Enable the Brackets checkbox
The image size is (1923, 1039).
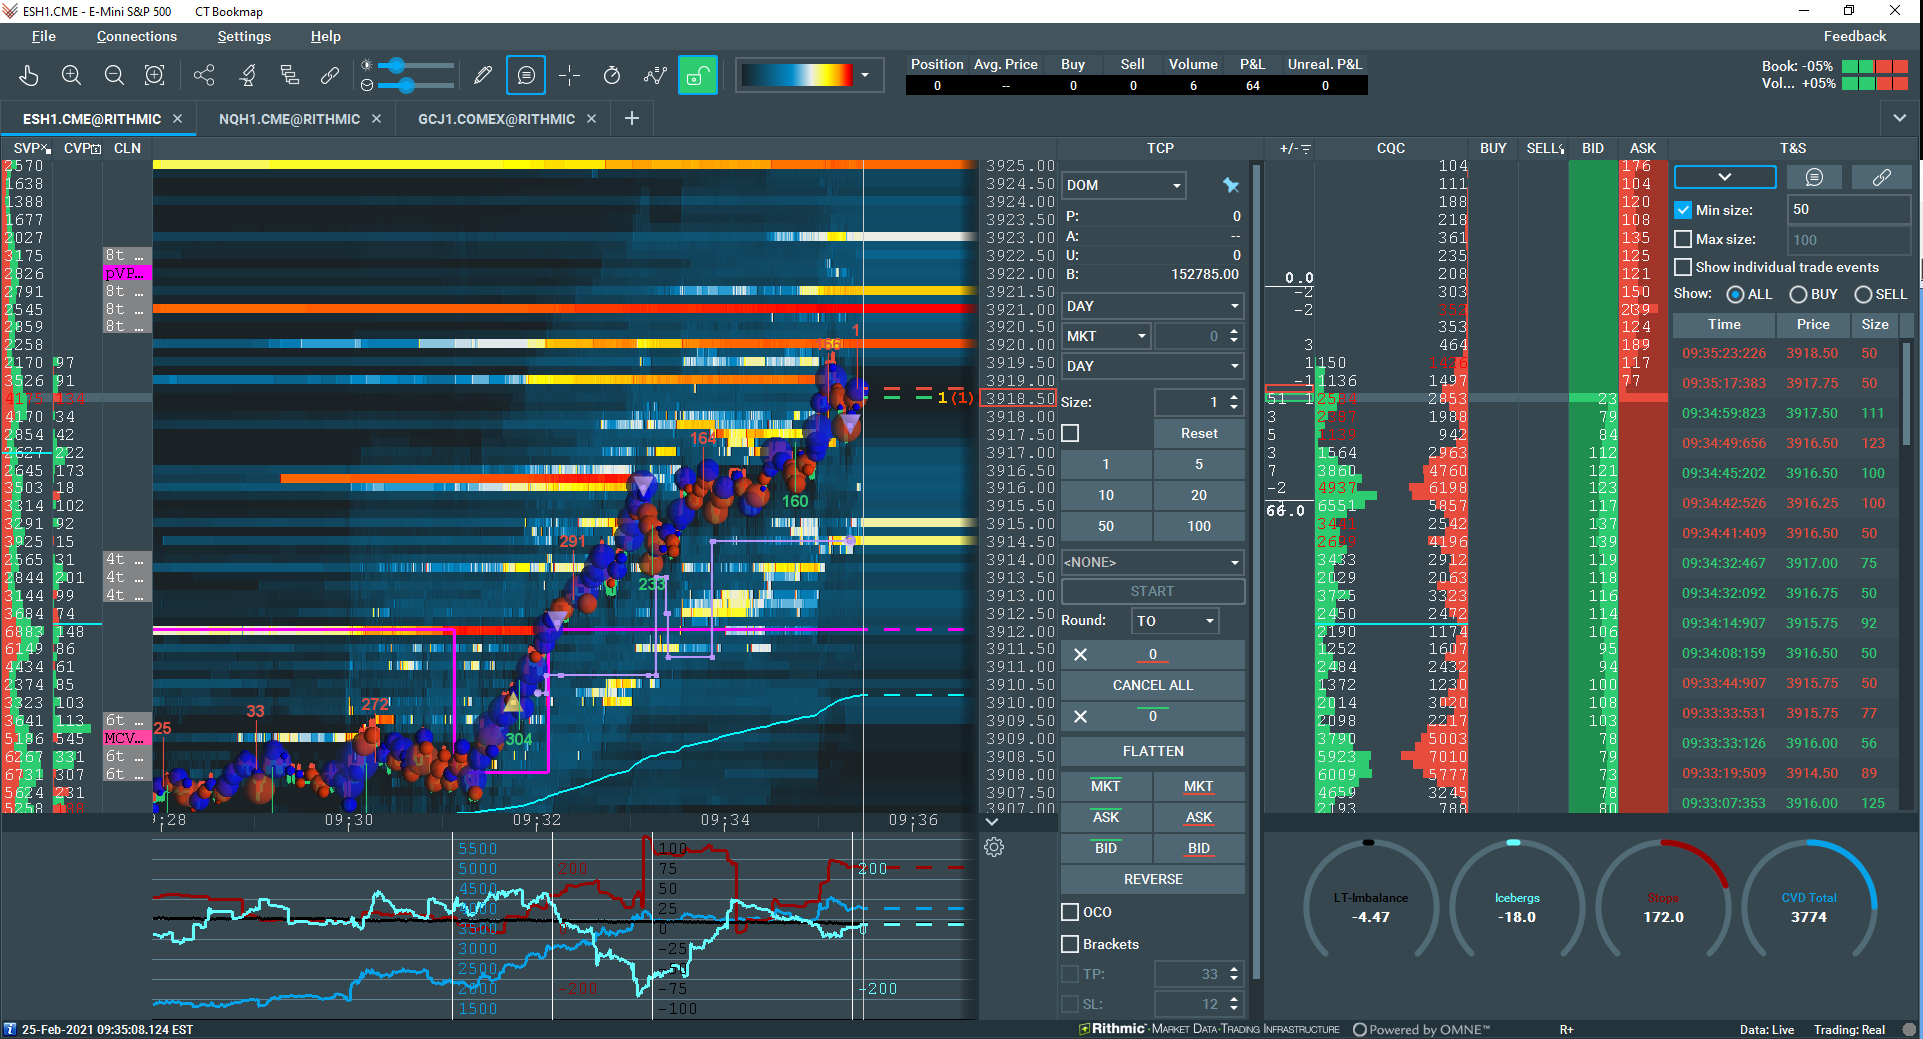coord(1070,944)
